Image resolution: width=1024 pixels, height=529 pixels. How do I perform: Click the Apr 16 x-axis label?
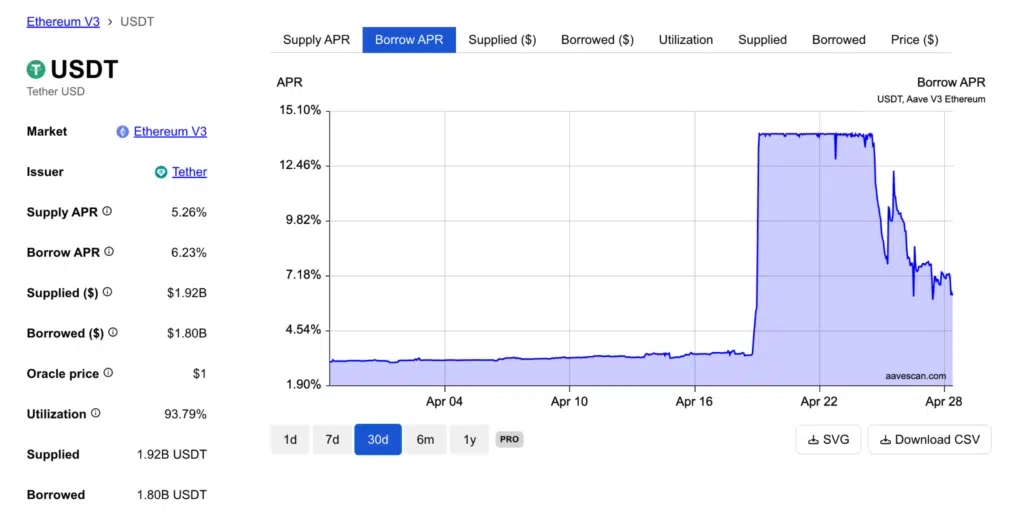[694, 402]
